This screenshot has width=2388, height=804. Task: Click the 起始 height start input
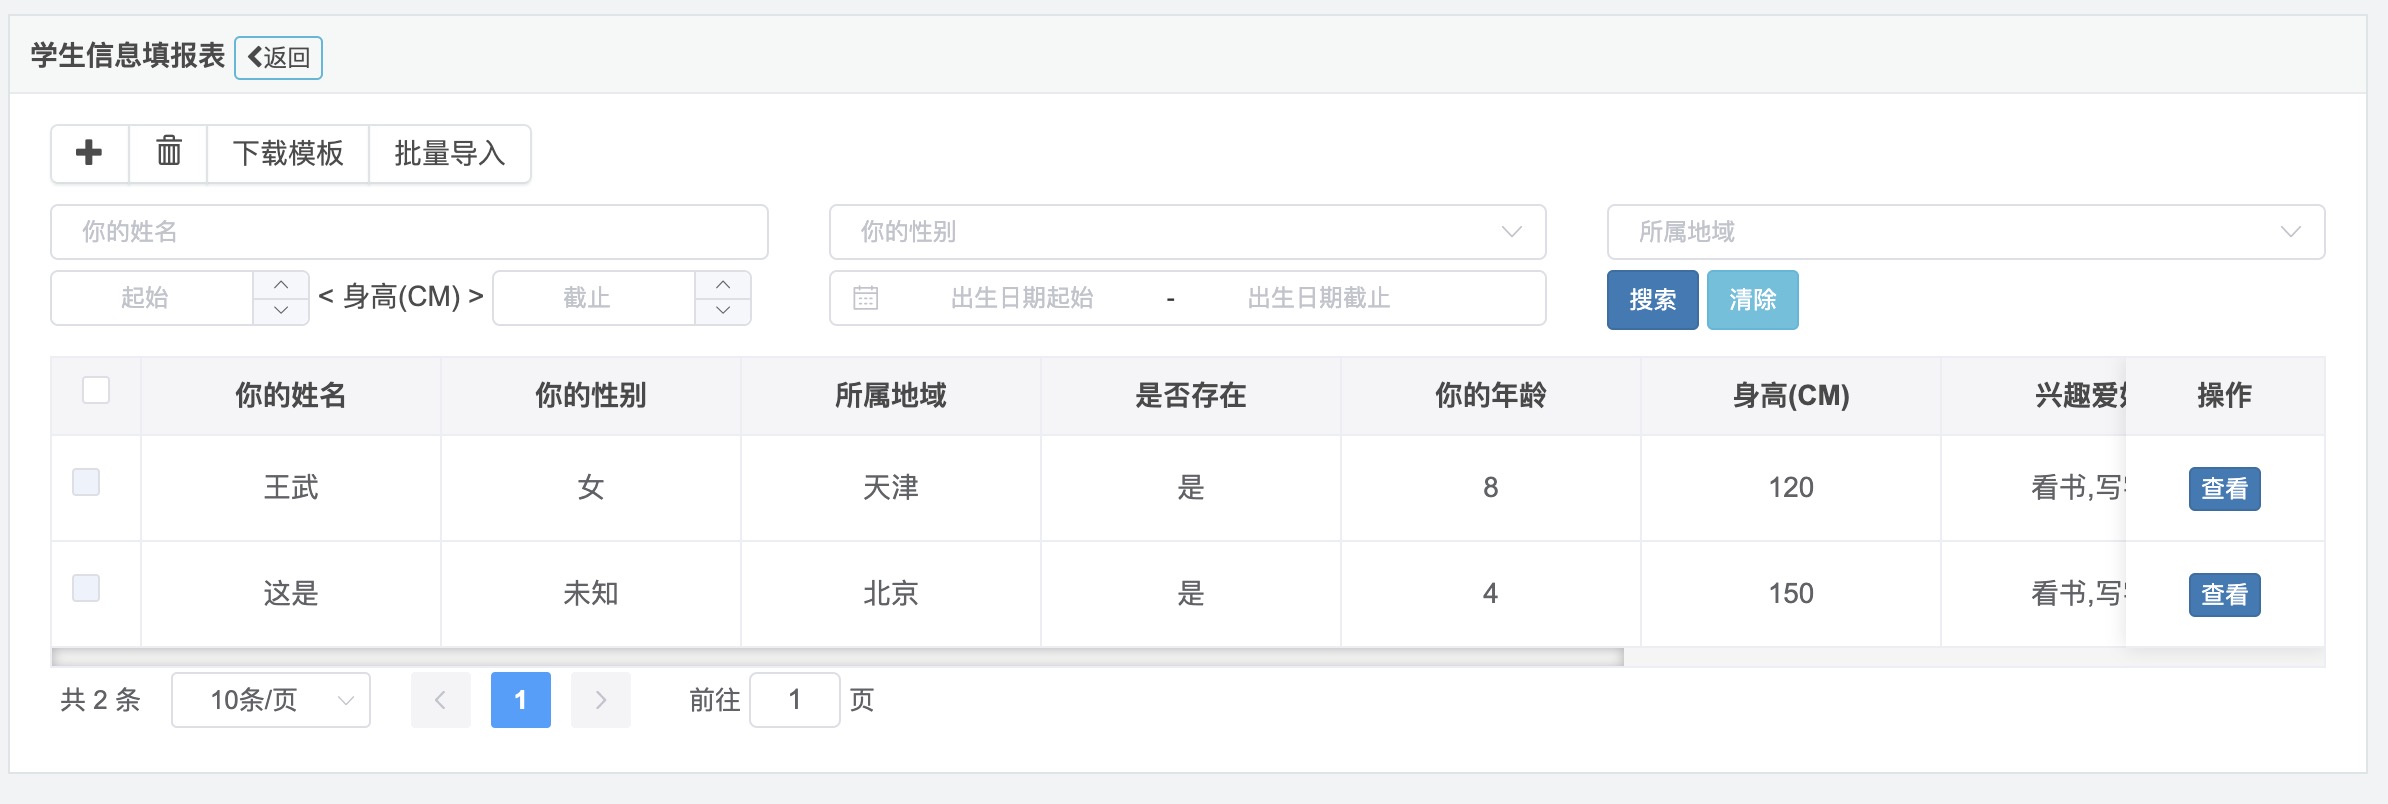click(x=152, y=298)
